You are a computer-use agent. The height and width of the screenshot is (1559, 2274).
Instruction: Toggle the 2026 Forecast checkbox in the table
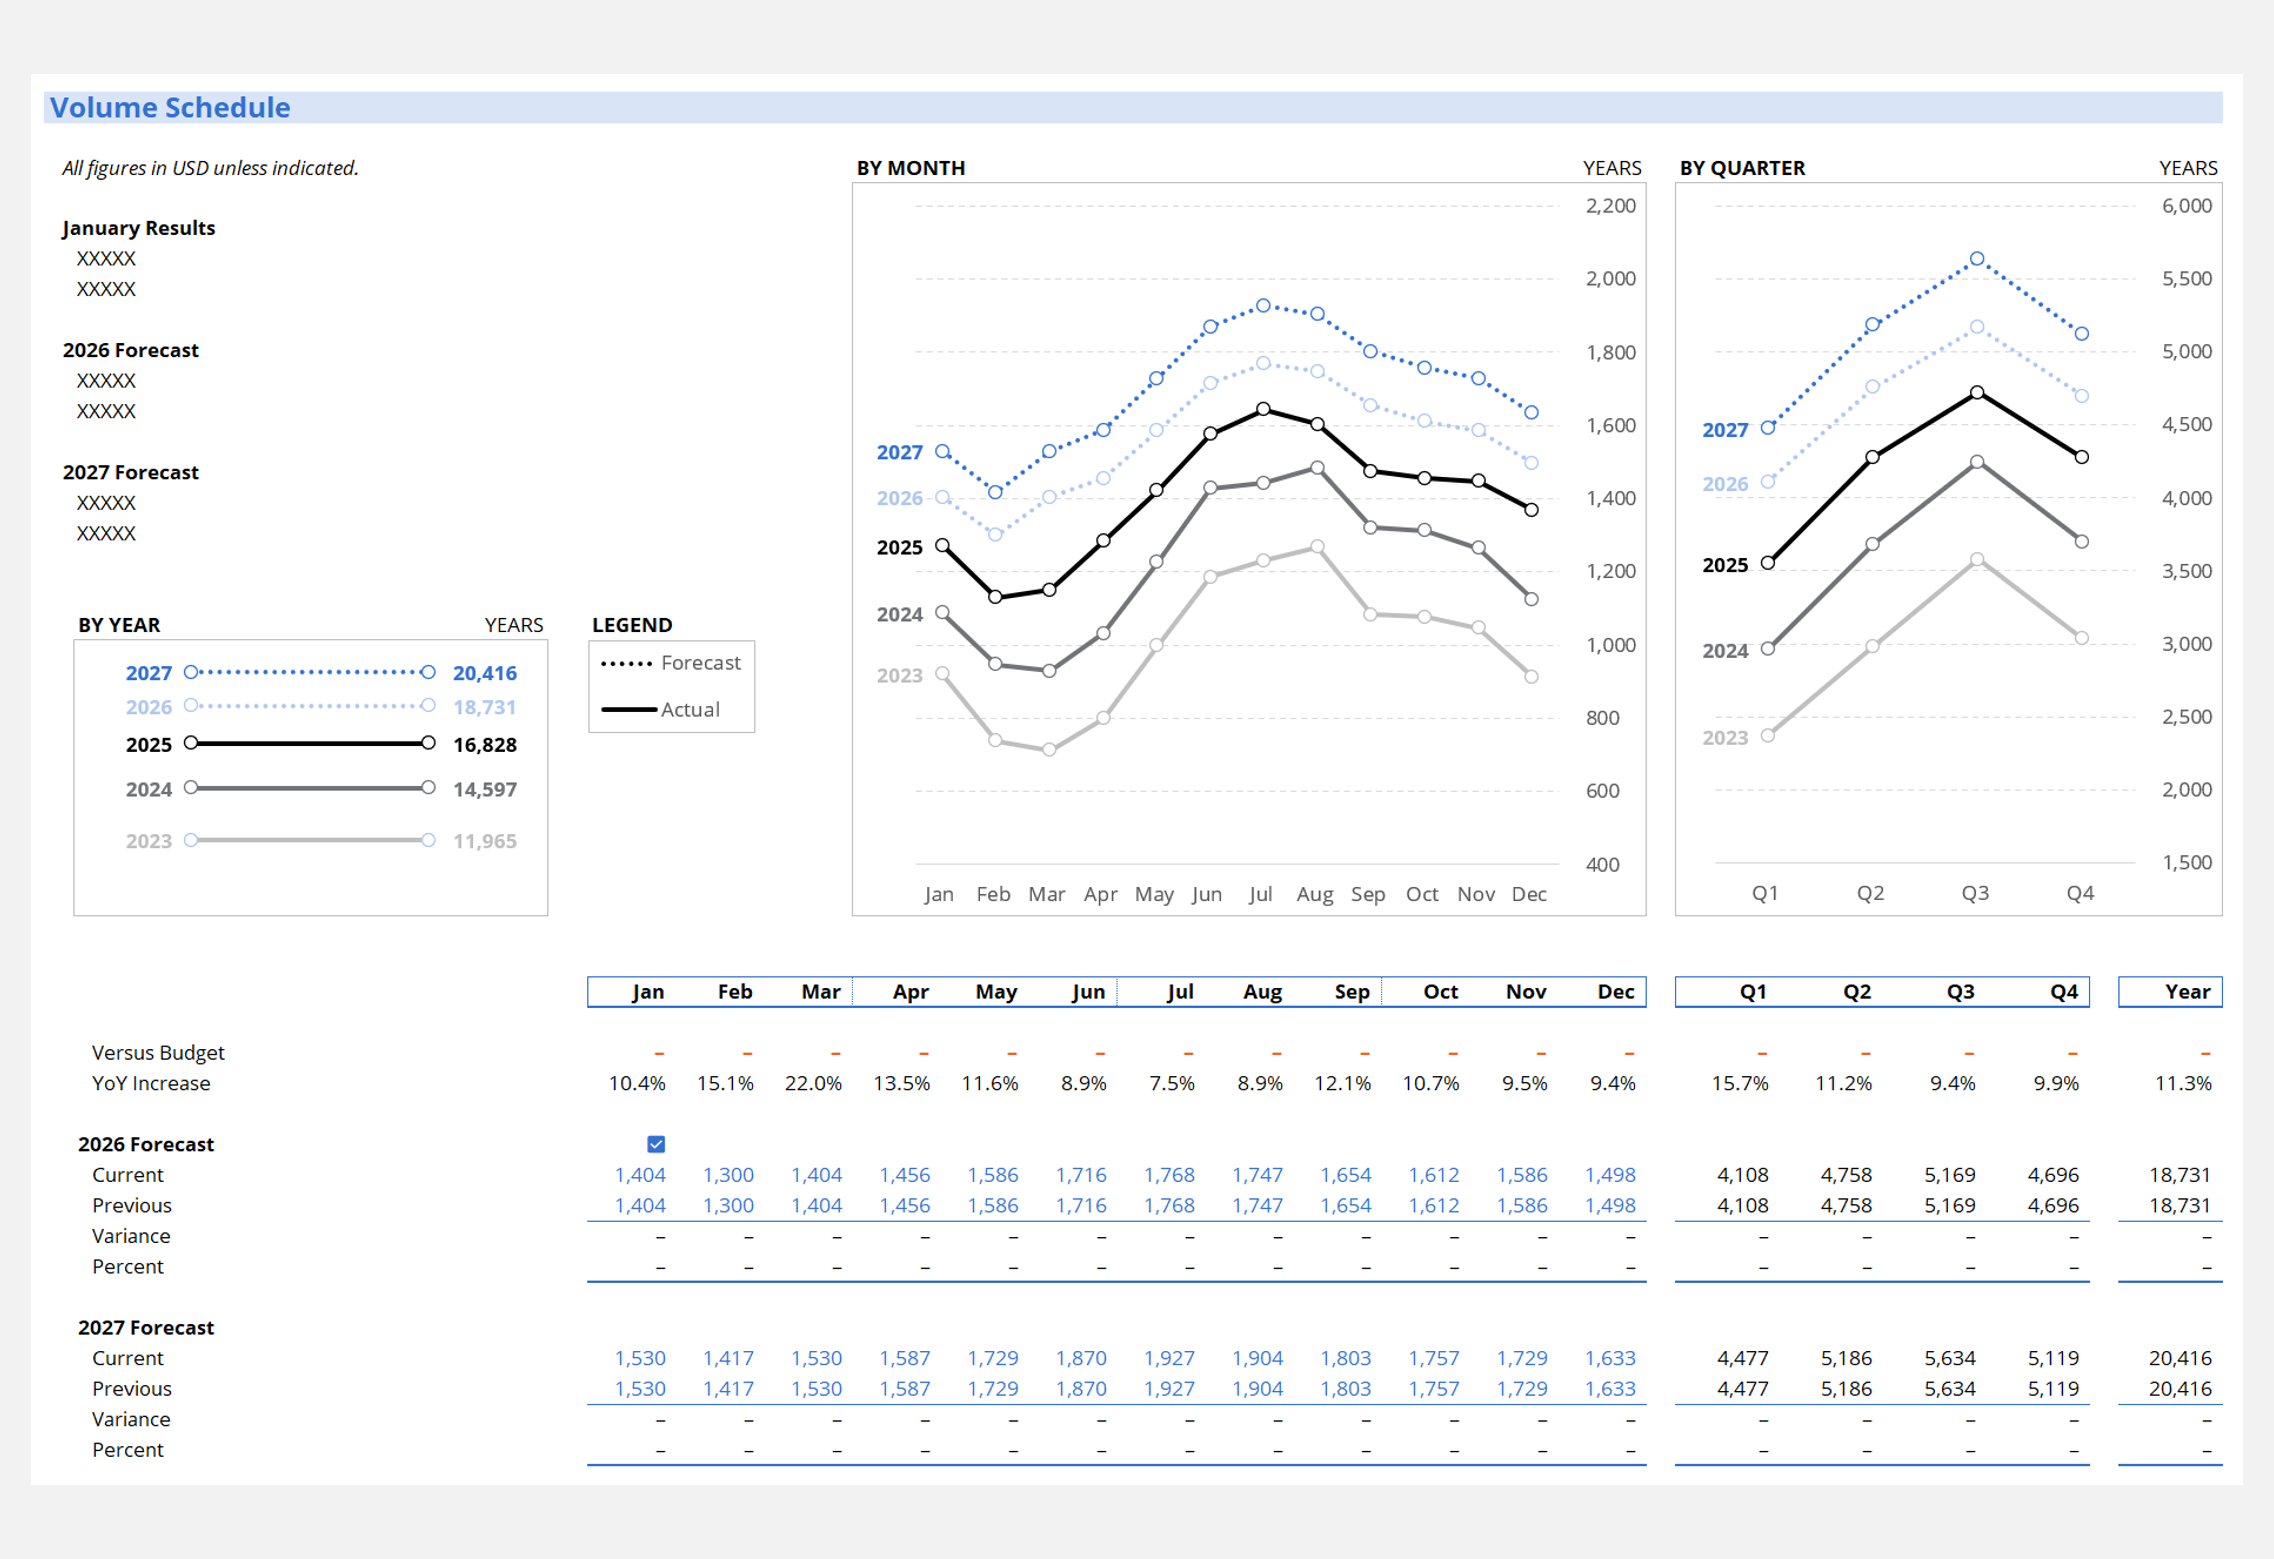(655, 1143)
